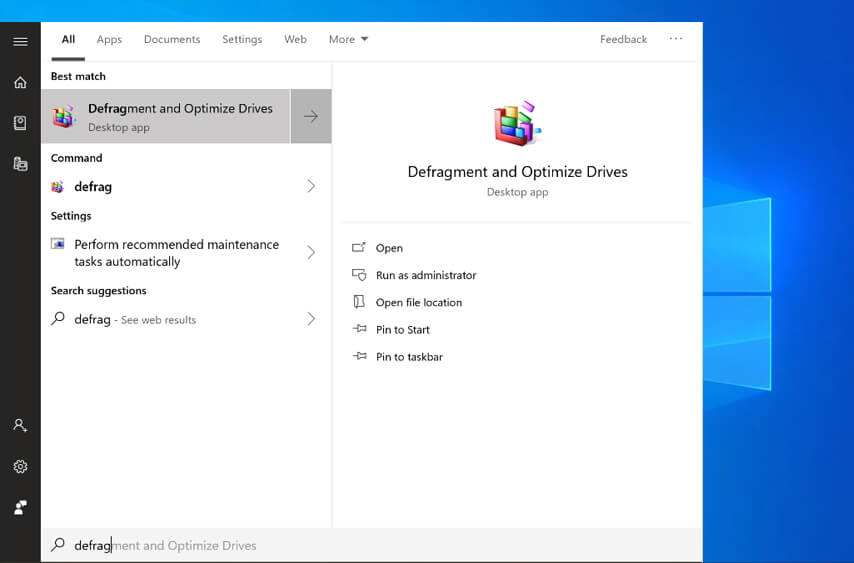Viewport: 854px width, 563px height.
Task: Click the Pin to Start pin icon
Action: (359, 329)
